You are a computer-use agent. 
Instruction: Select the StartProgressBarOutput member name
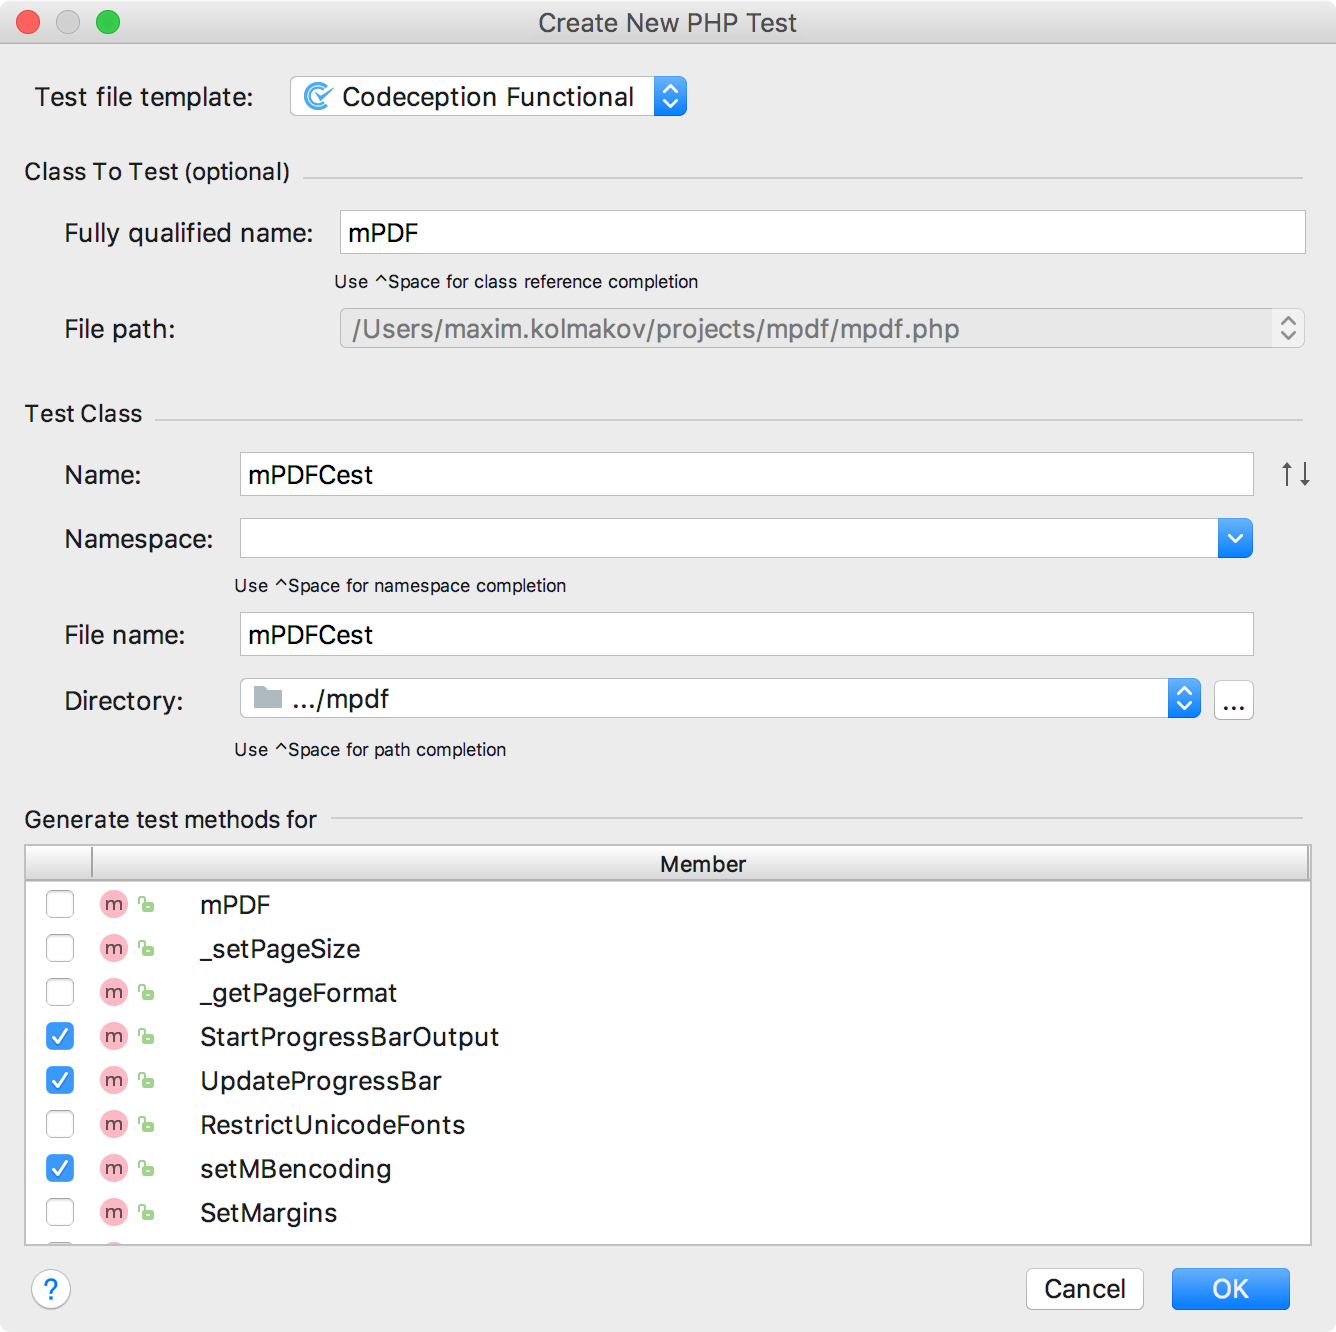[349, 1037]
